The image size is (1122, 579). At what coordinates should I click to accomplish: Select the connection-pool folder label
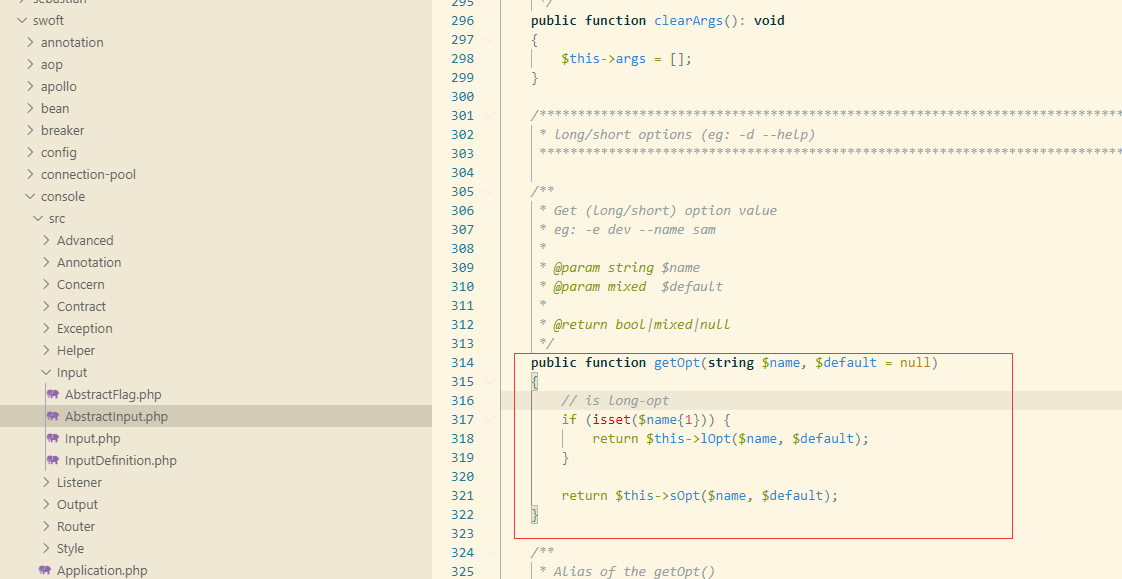(88, 175)
